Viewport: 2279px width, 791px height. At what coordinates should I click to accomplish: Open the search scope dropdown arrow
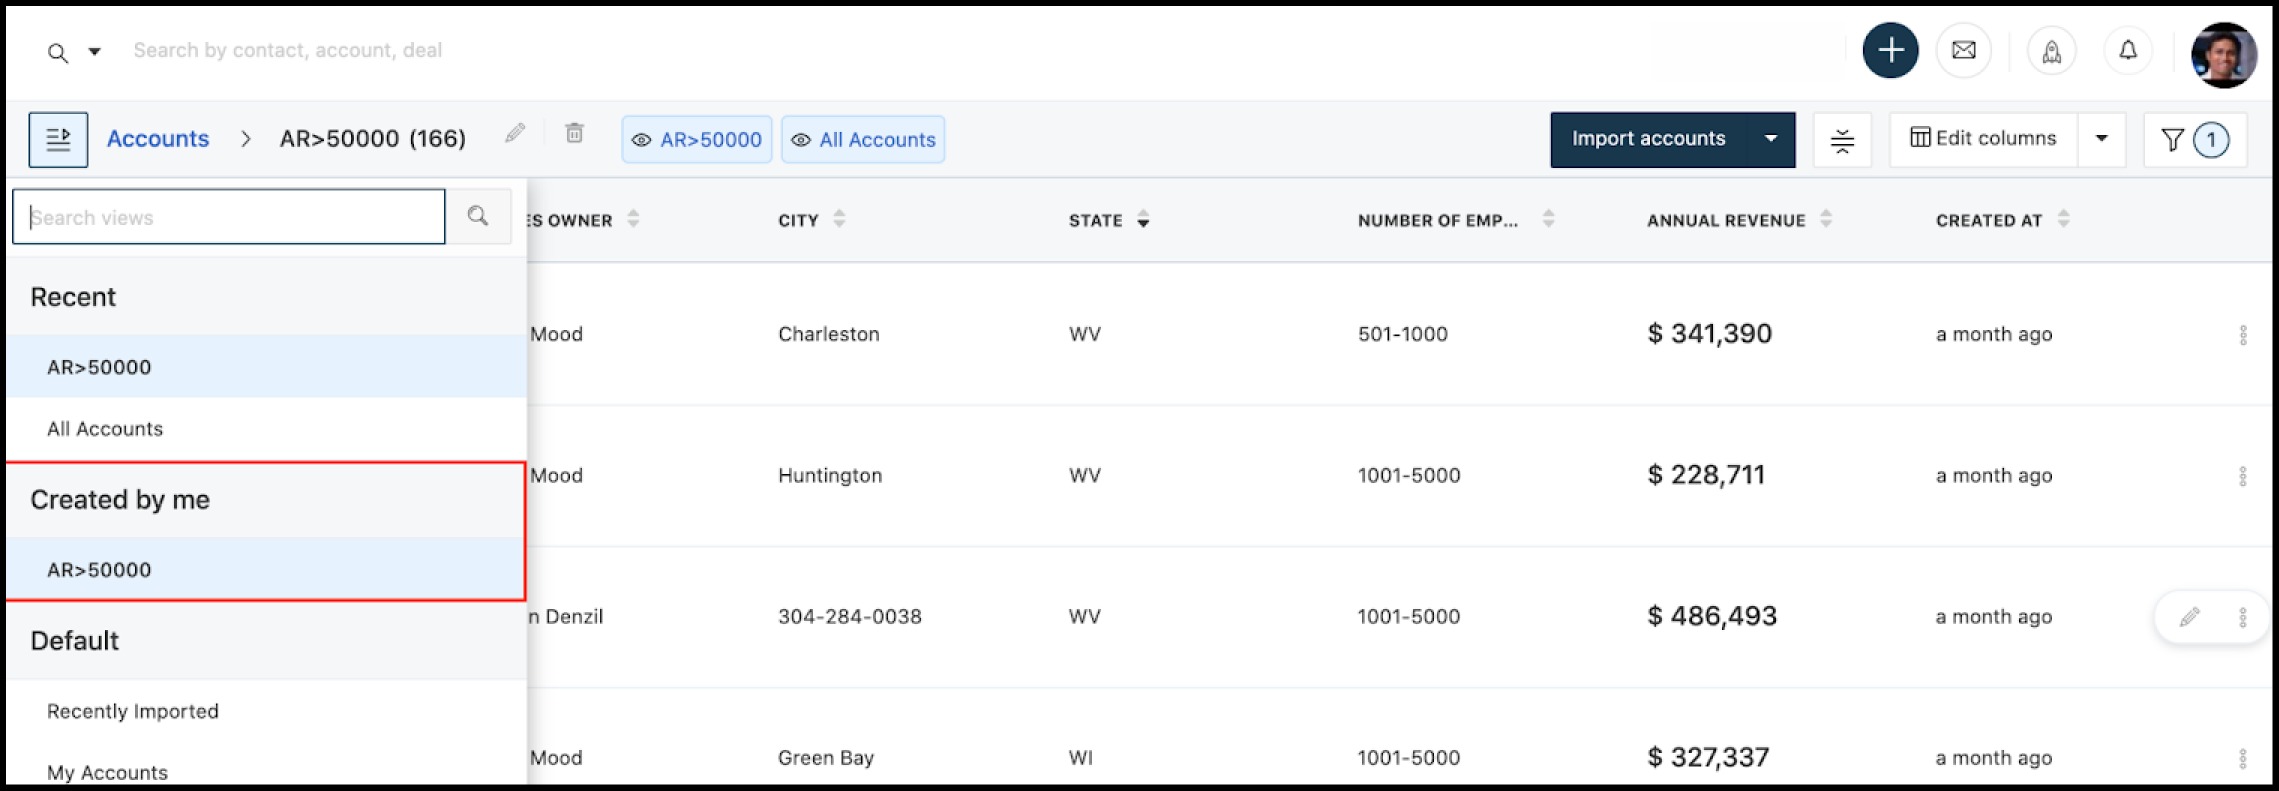point(94,51)
